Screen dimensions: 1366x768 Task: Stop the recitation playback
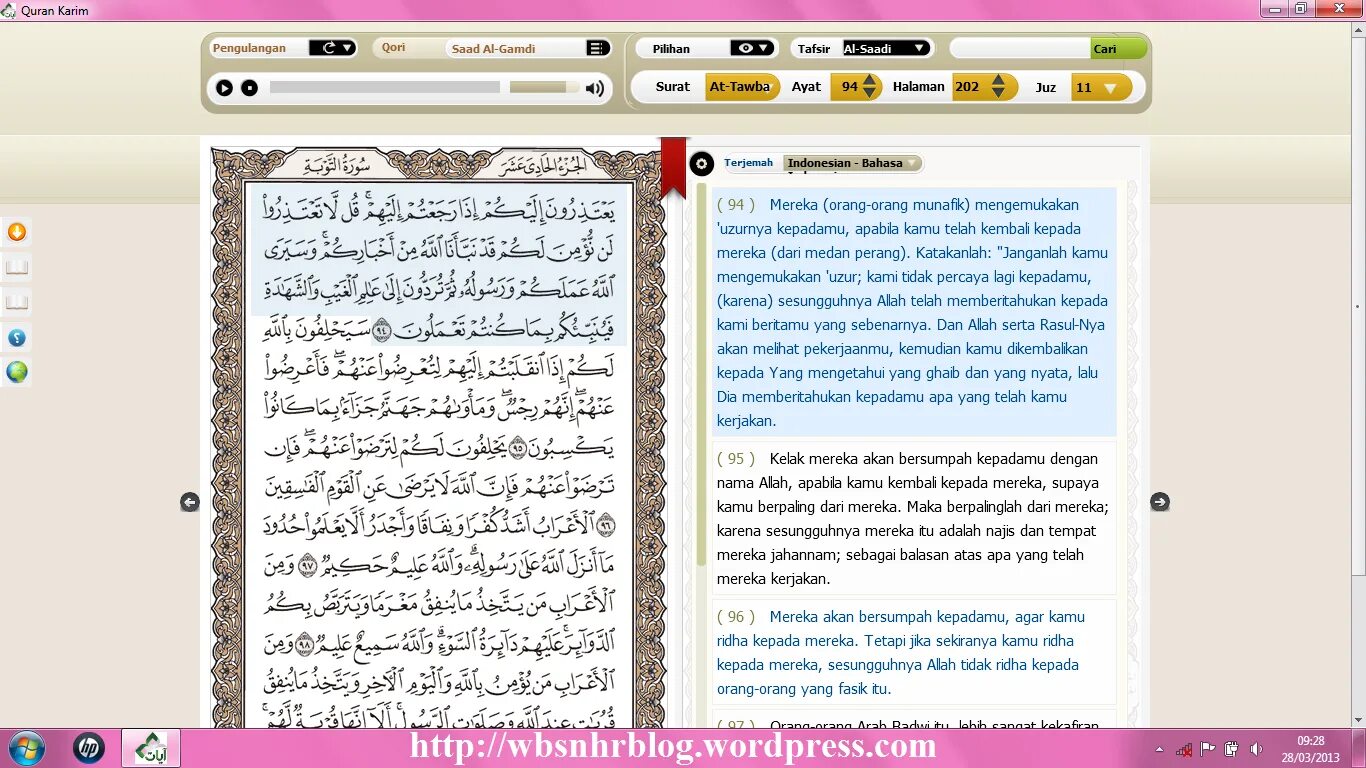click(249, 88)
